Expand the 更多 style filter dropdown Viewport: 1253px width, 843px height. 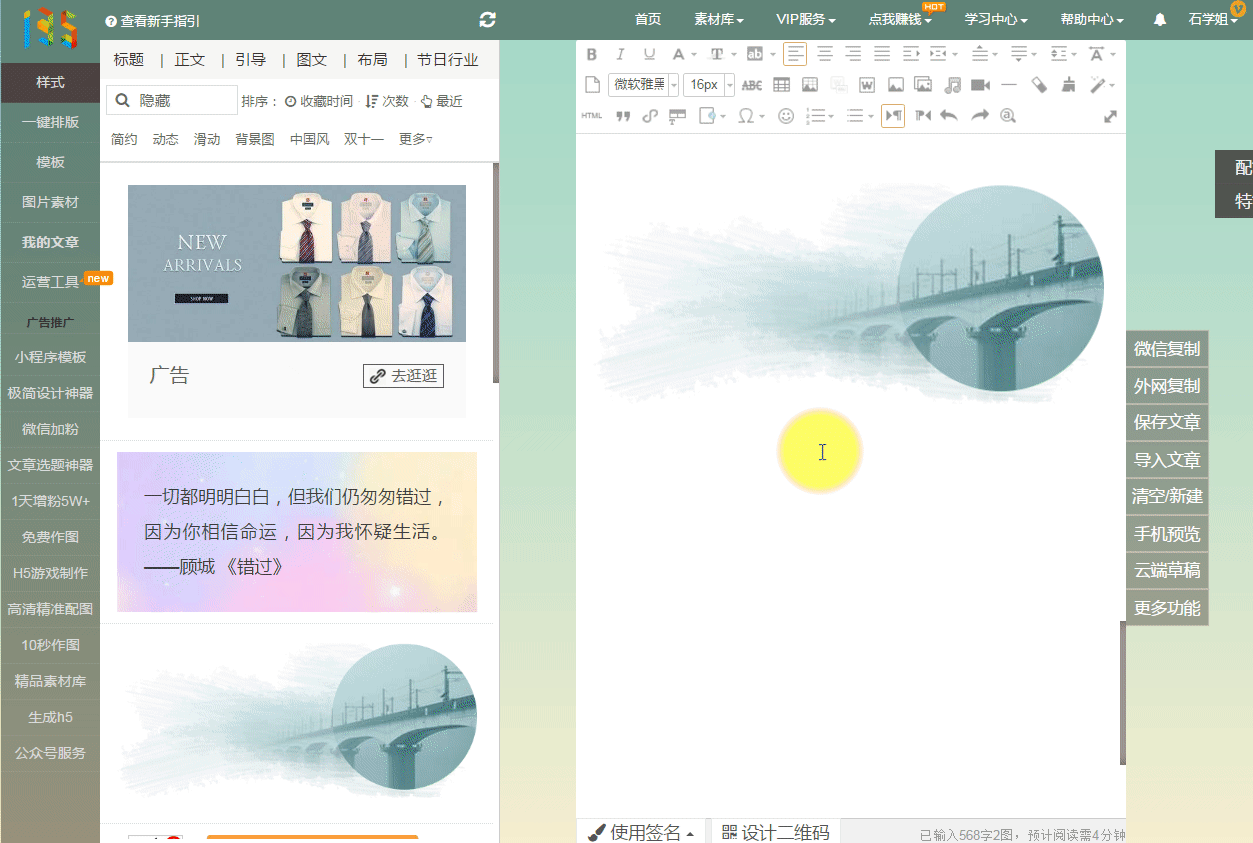415,139
